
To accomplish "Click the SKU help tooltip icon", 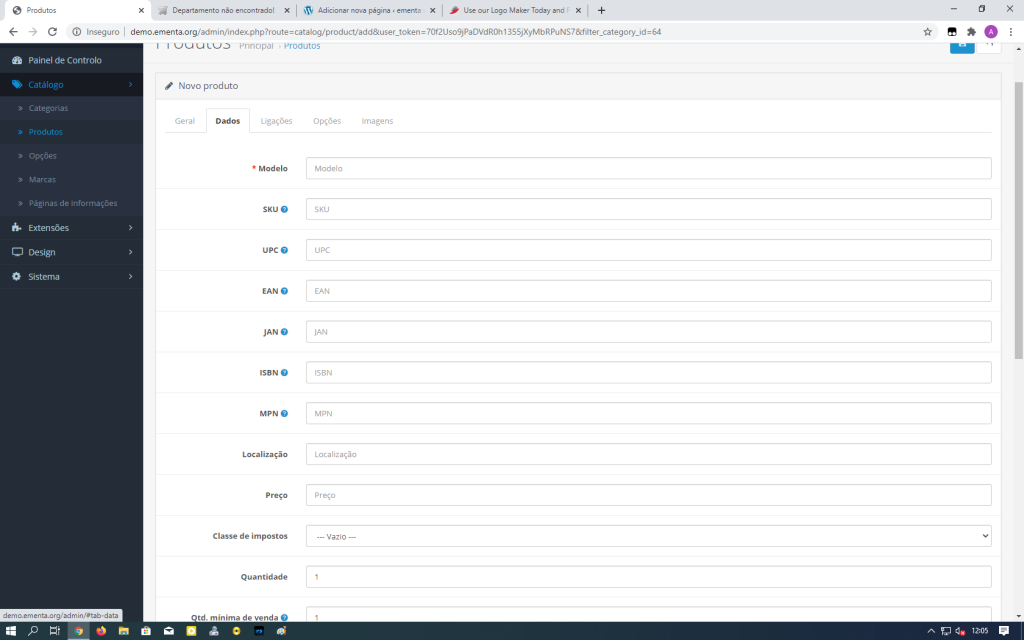I will 284,209.
